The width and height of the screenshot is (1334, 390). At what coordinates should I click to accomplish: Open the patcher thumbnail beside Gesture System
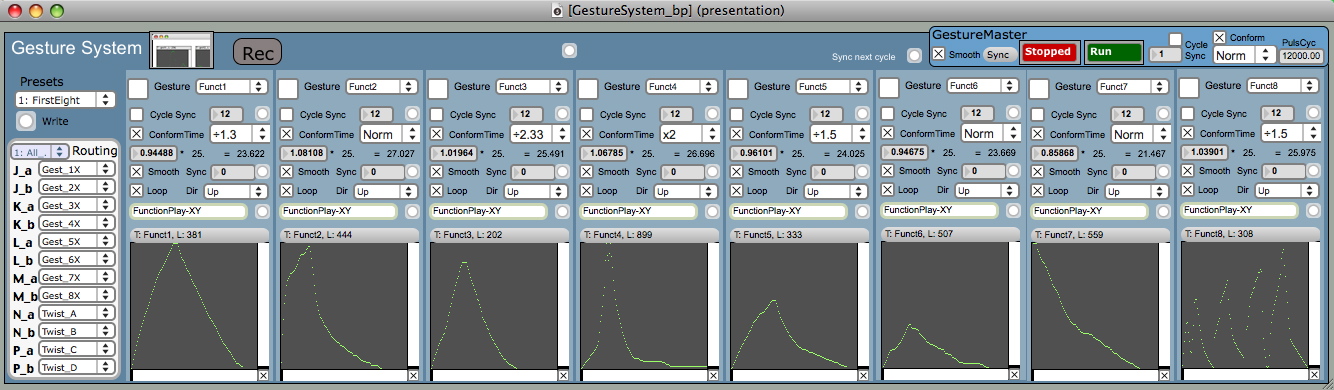point(181,49)
